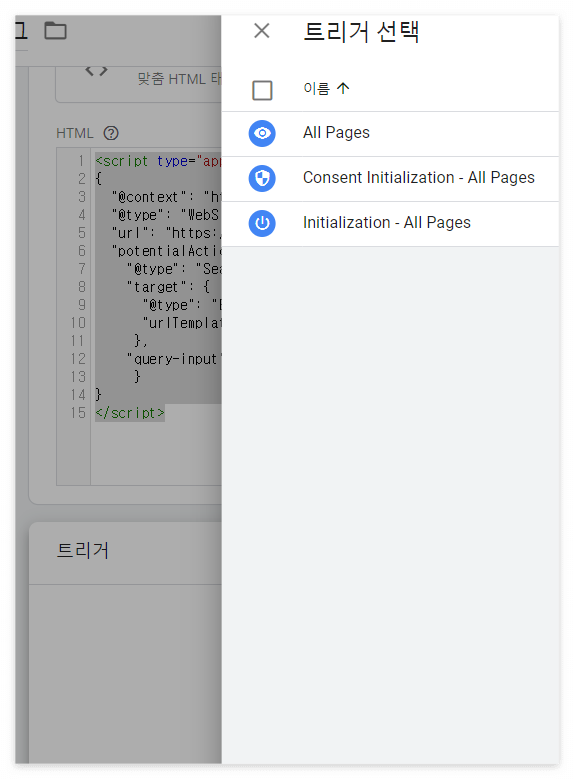Image resolution: width=574 pixels, height=779 pixels.
Task: Close the 트리거 선택 panel
Action: tap(261, 31)
